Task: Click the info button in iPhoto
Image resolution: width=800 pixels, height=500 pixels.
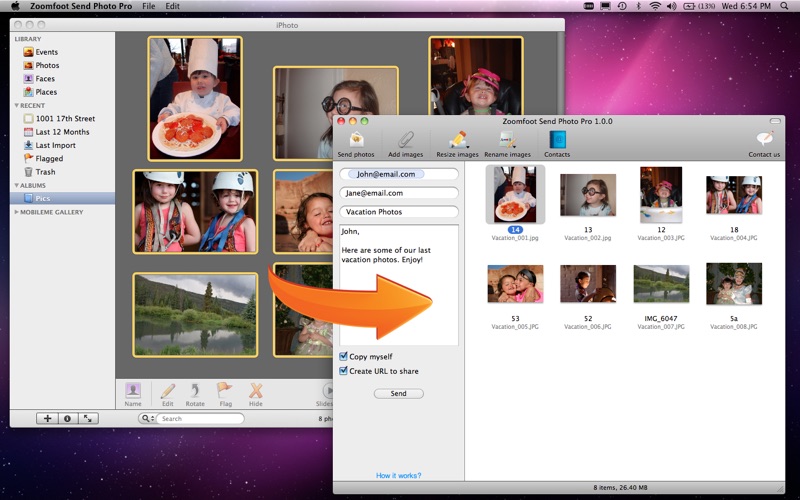Action: tap(67, 418)
